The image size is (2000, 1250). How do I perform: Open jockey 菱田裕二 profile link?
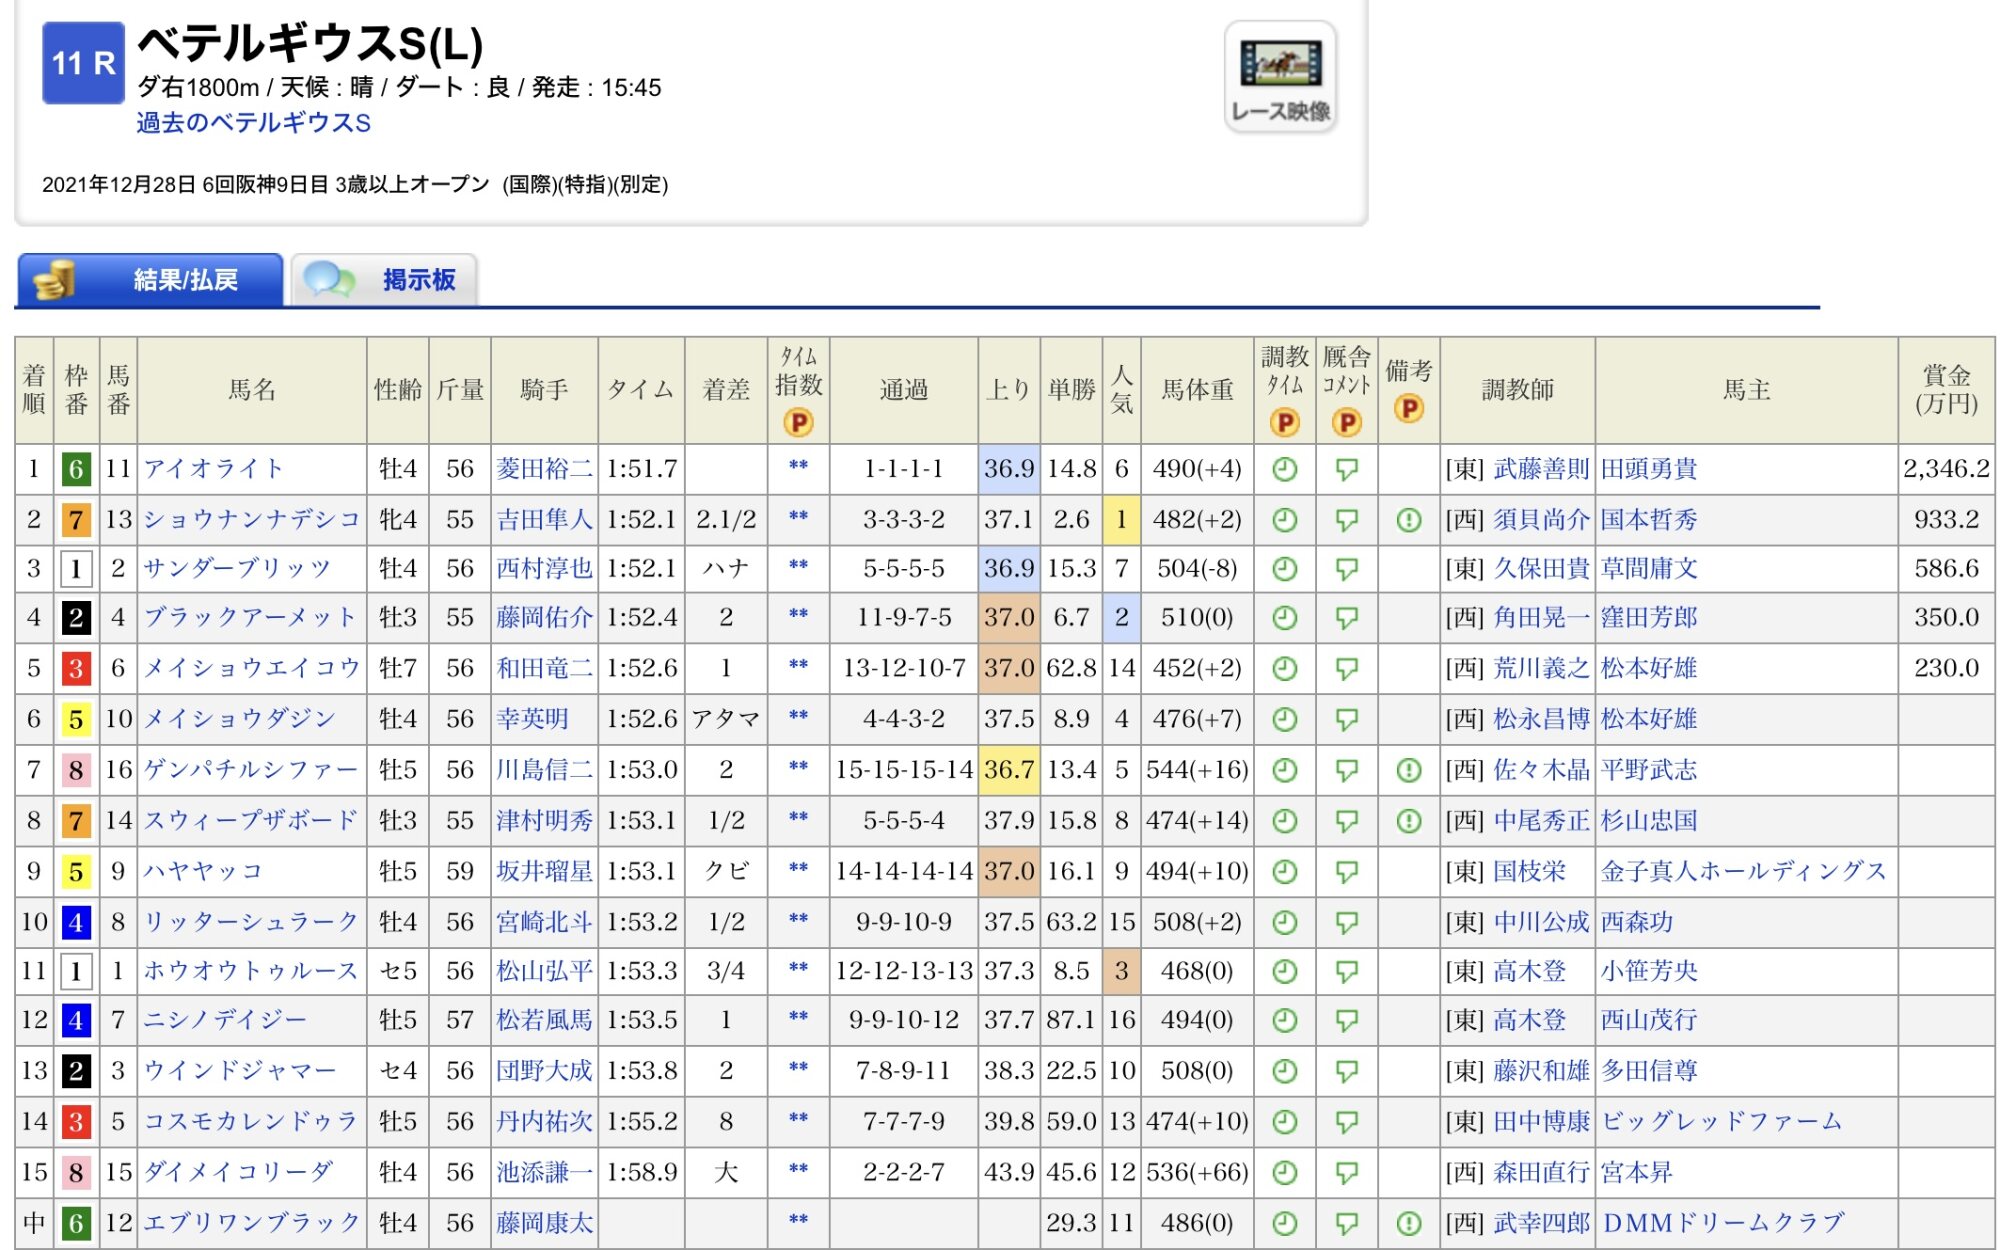pyautogui.click(x=544, y=469)
